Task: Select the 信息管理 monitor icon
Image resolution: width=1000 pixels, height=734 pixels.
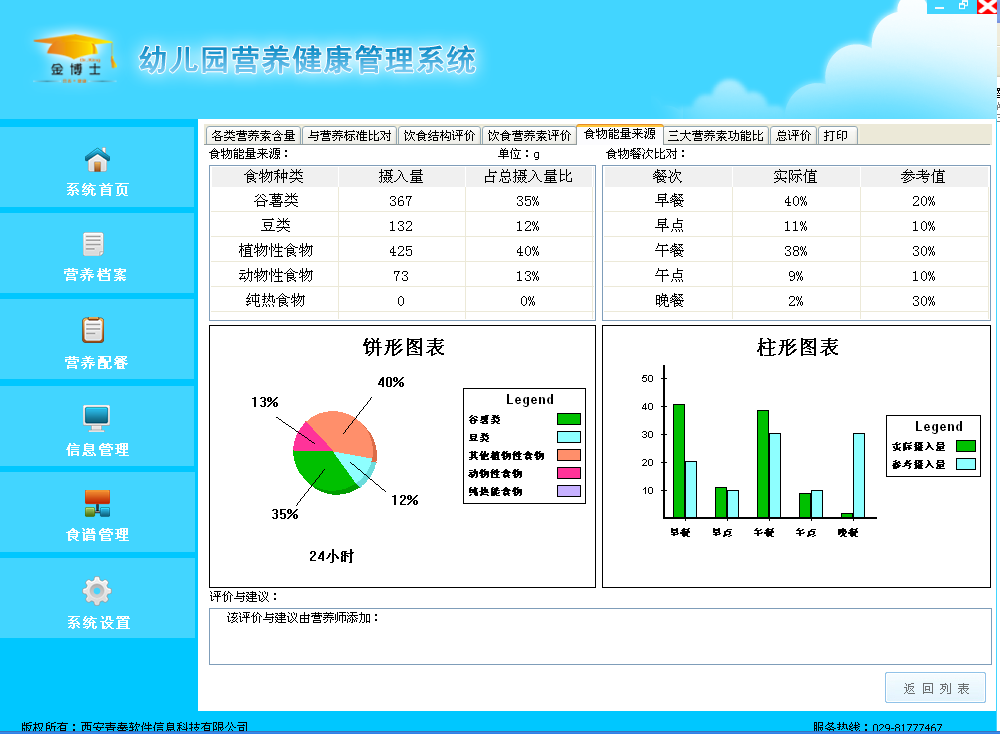Action: 97,417
